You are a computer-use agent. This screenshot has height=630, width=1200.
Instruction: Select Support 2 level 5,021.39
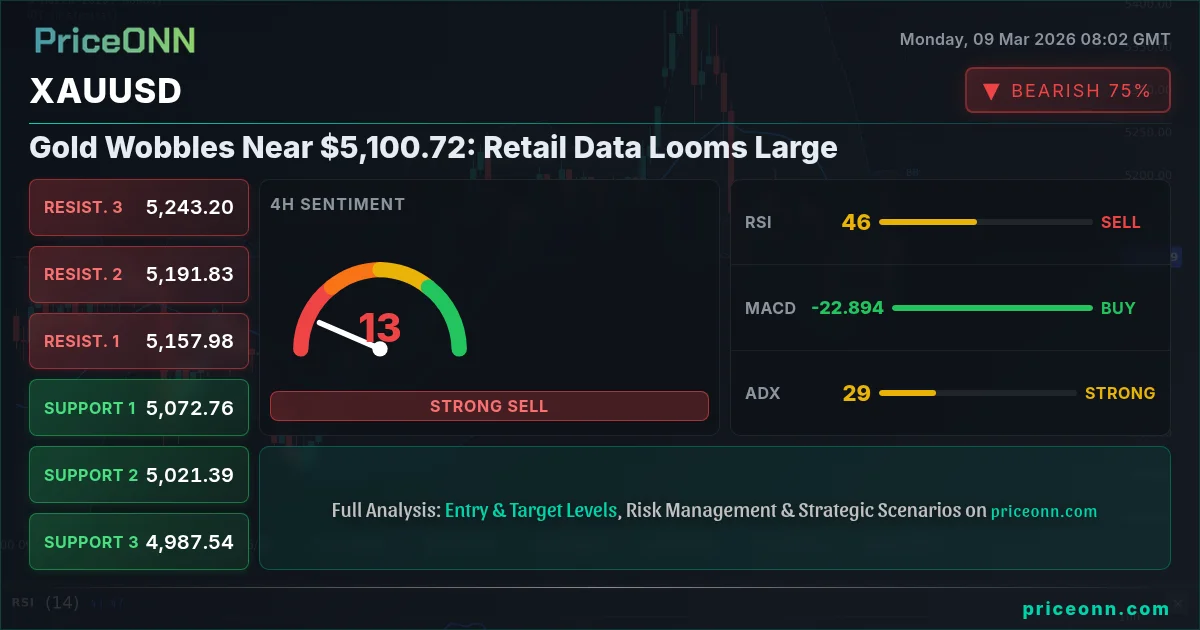139,475
